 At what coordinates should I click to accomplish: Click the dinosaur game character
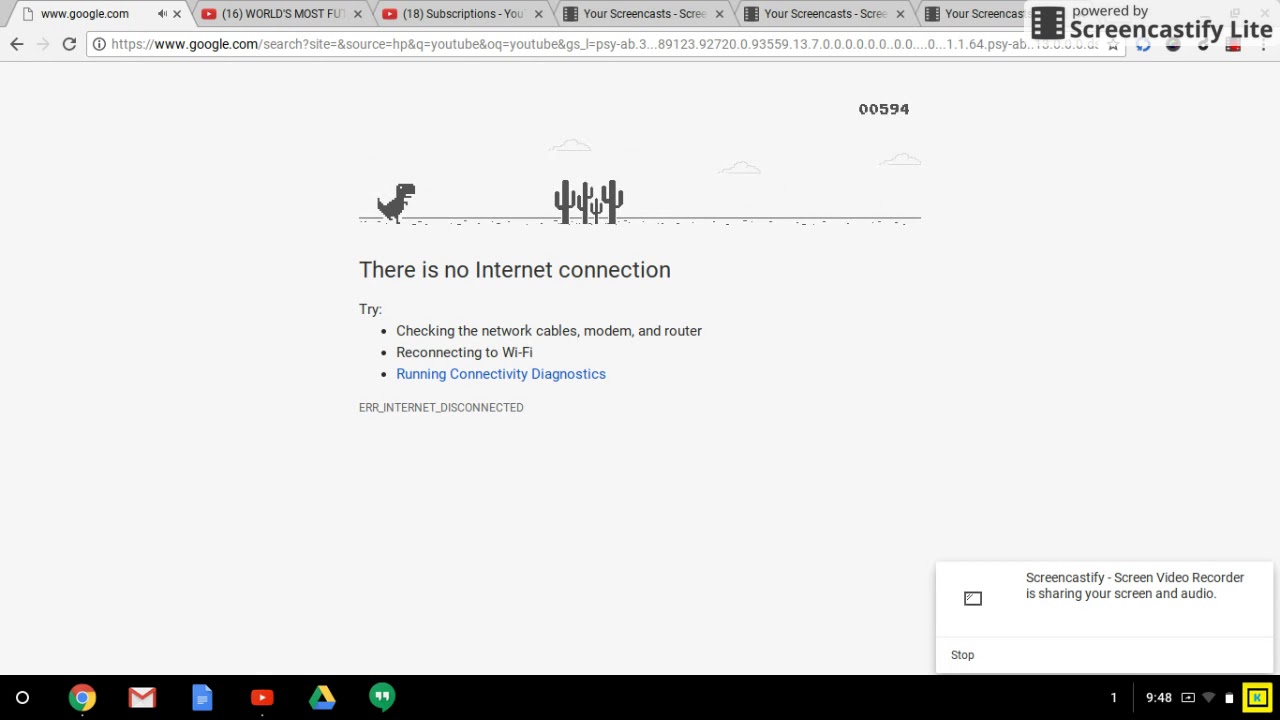[x=396, y=202]
